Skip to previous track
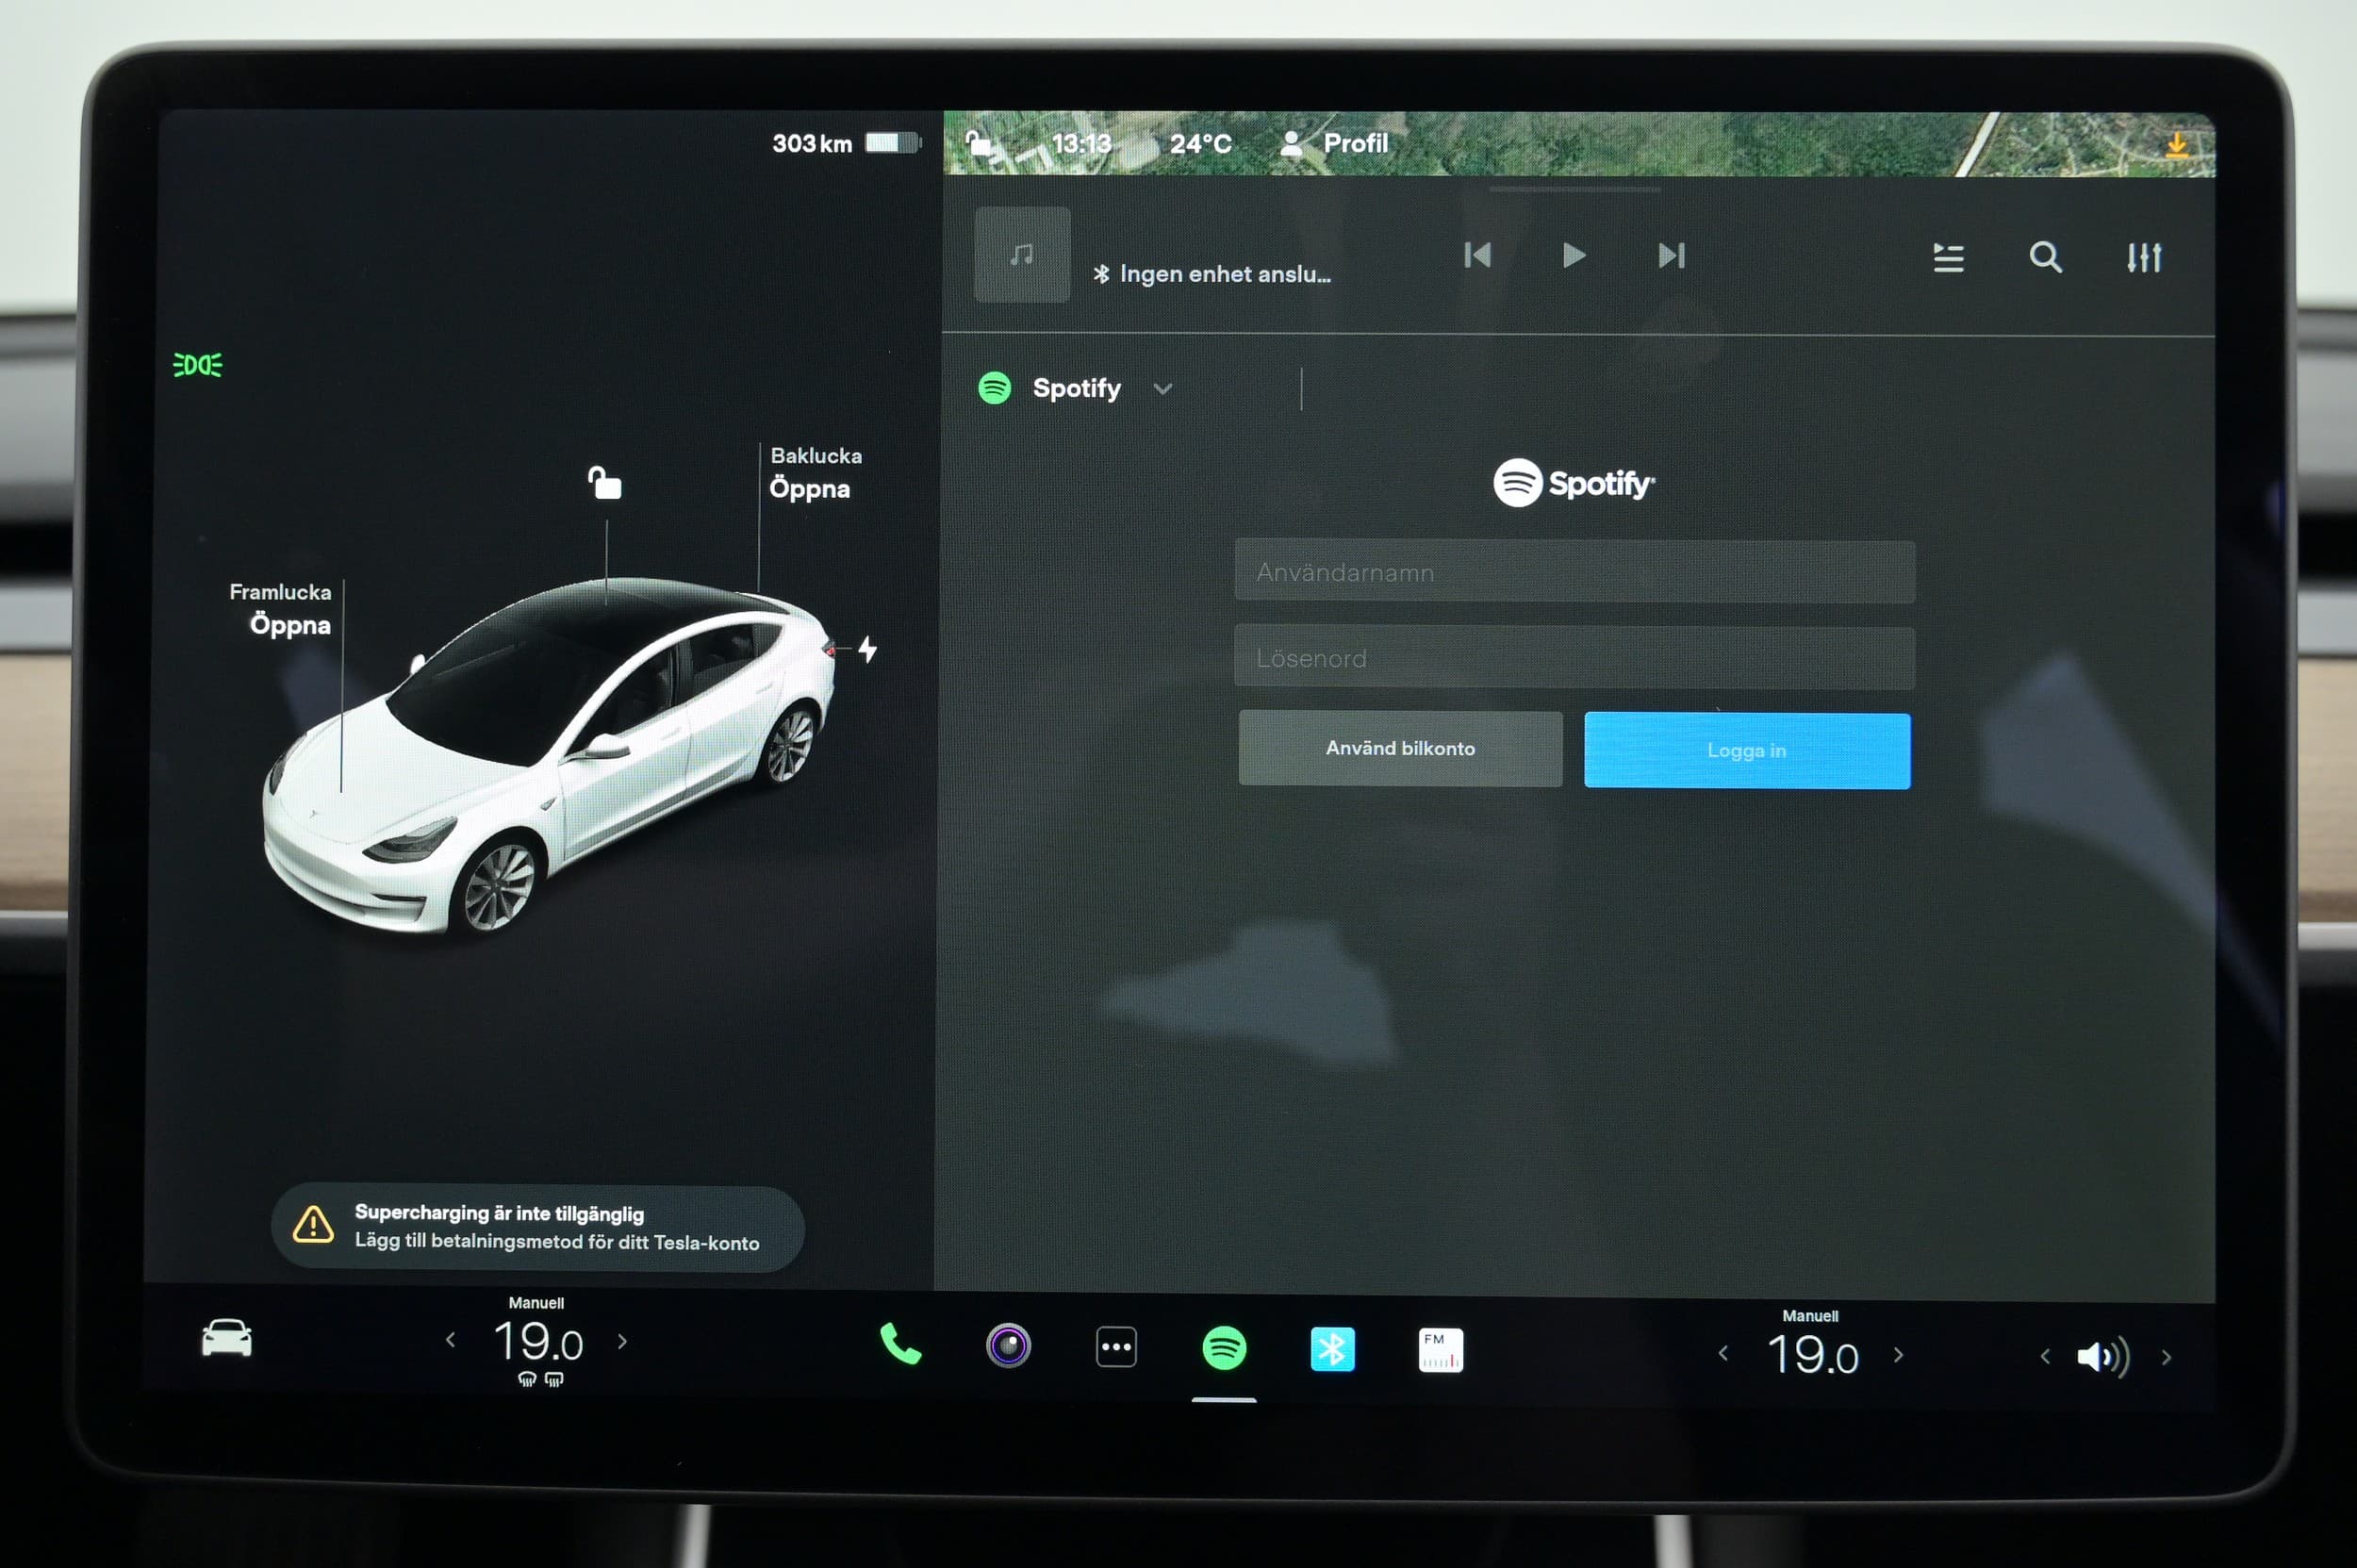The width and height of the screenshot is (2357, 1568). (1477, 255)
